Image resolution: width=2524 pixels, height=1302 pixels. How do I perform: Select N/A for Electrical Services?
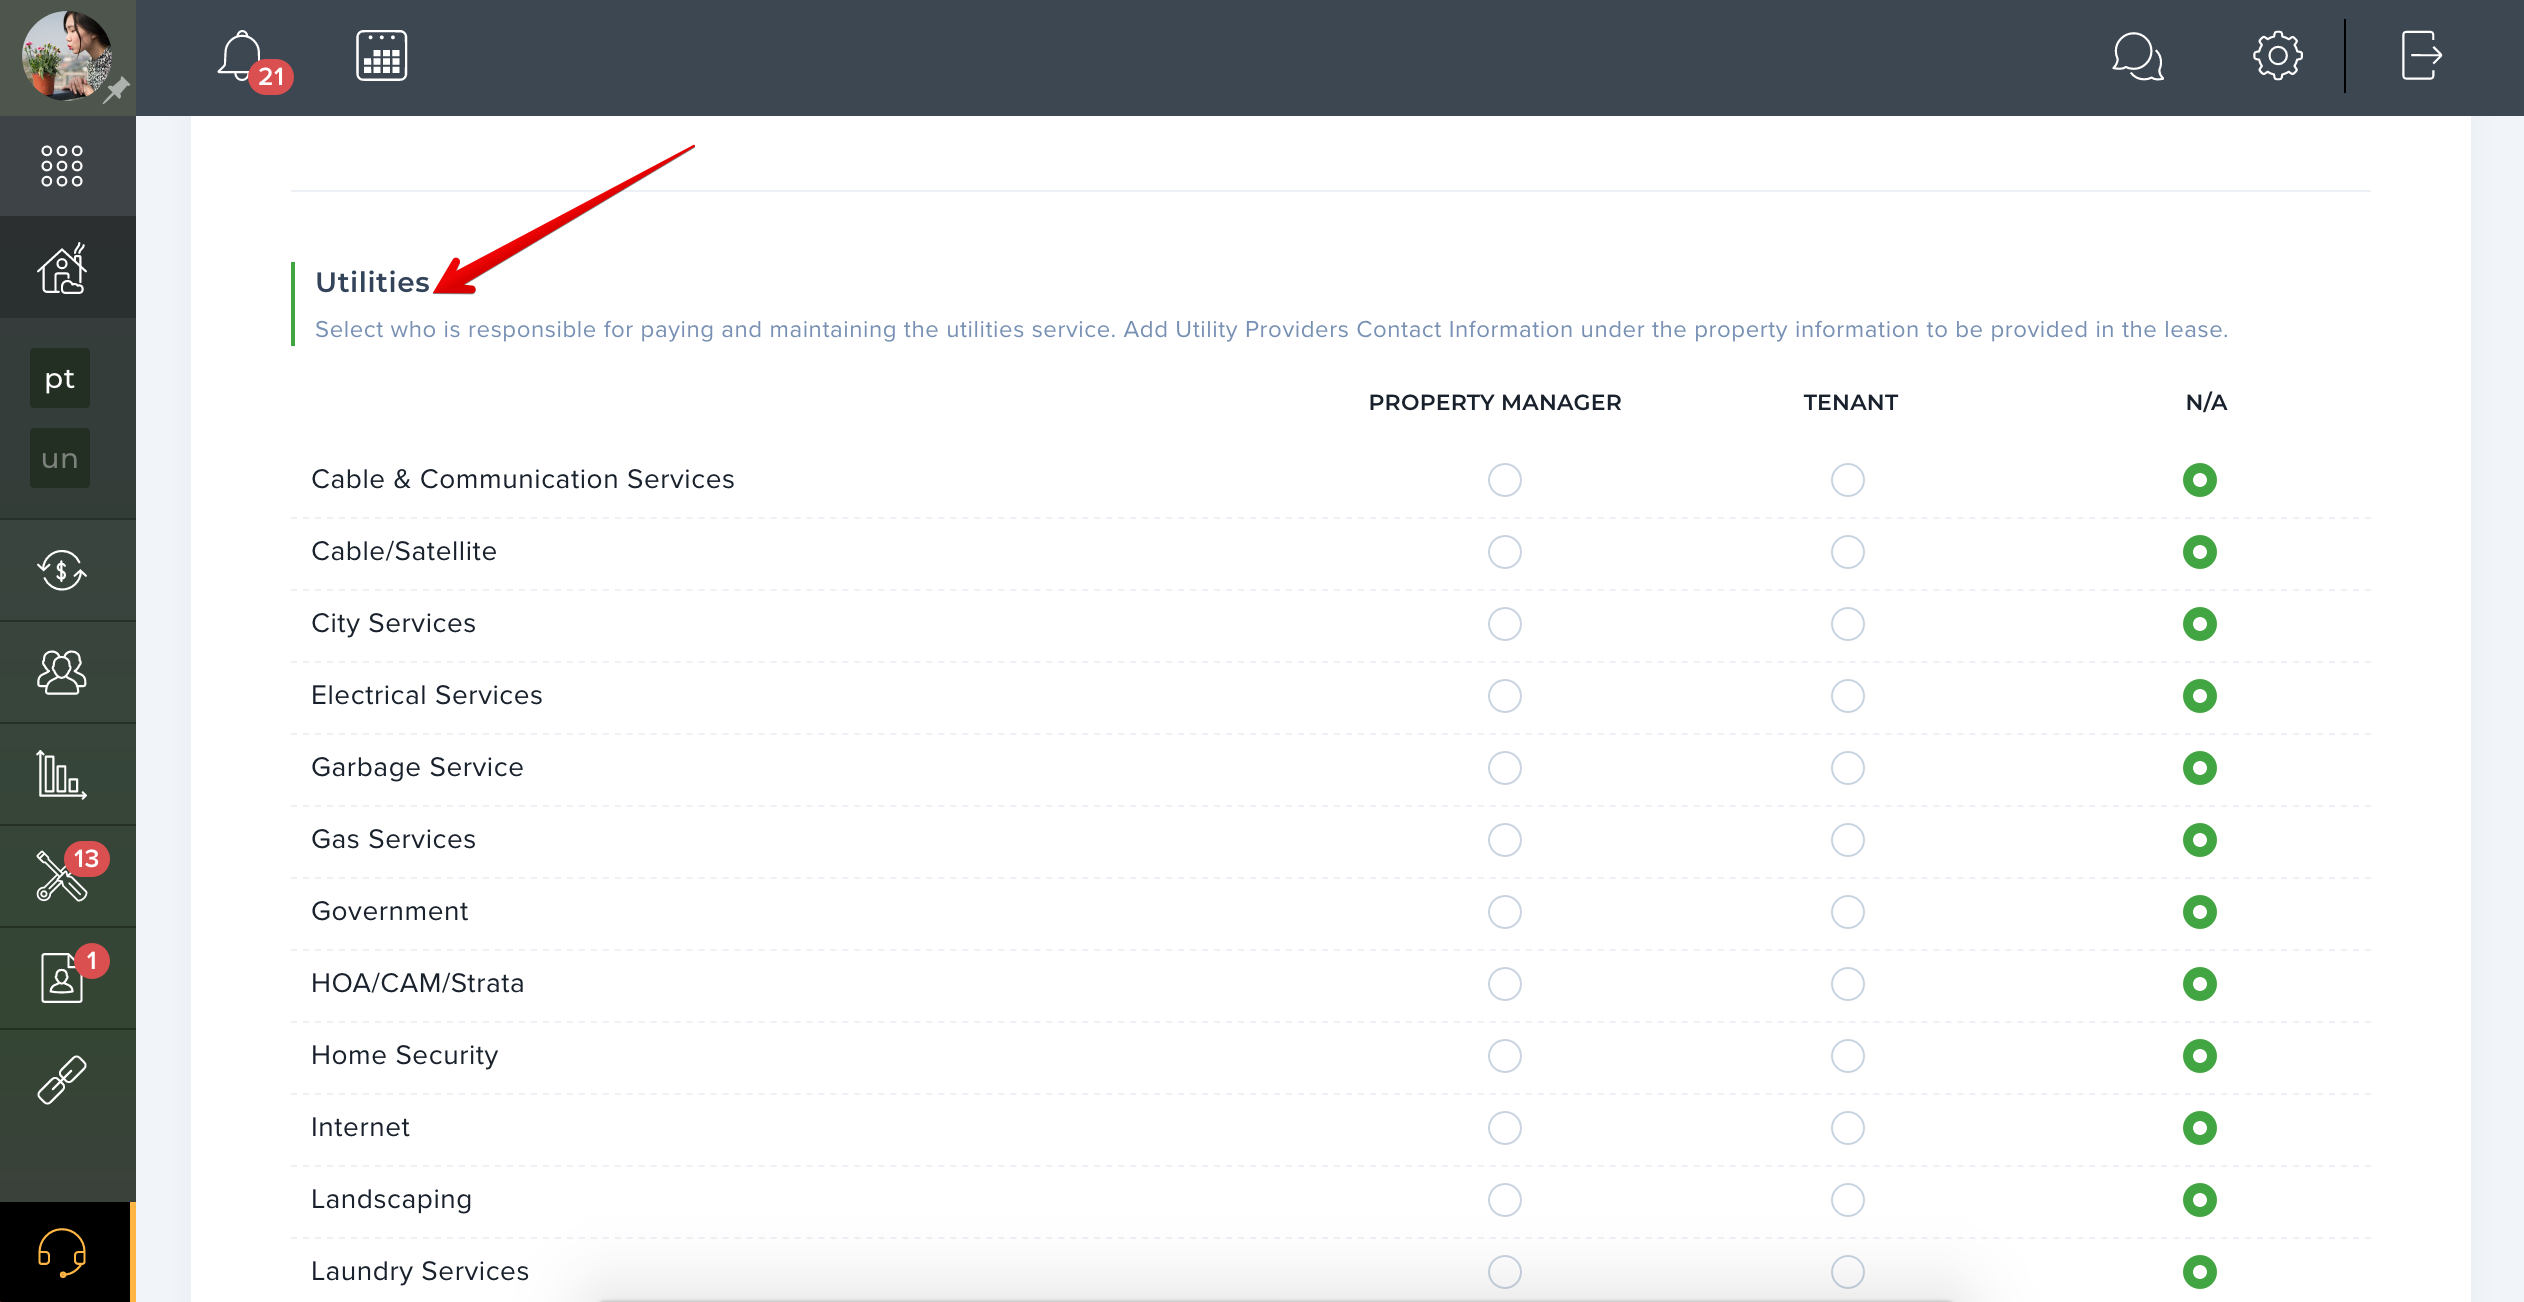(2199, 696)
